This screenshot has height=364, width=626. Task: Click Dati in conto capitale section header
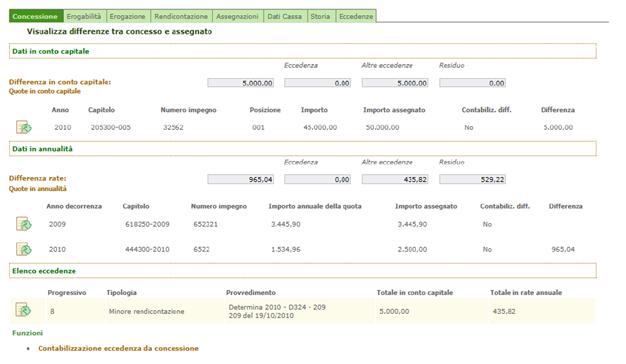pos(303,51)
